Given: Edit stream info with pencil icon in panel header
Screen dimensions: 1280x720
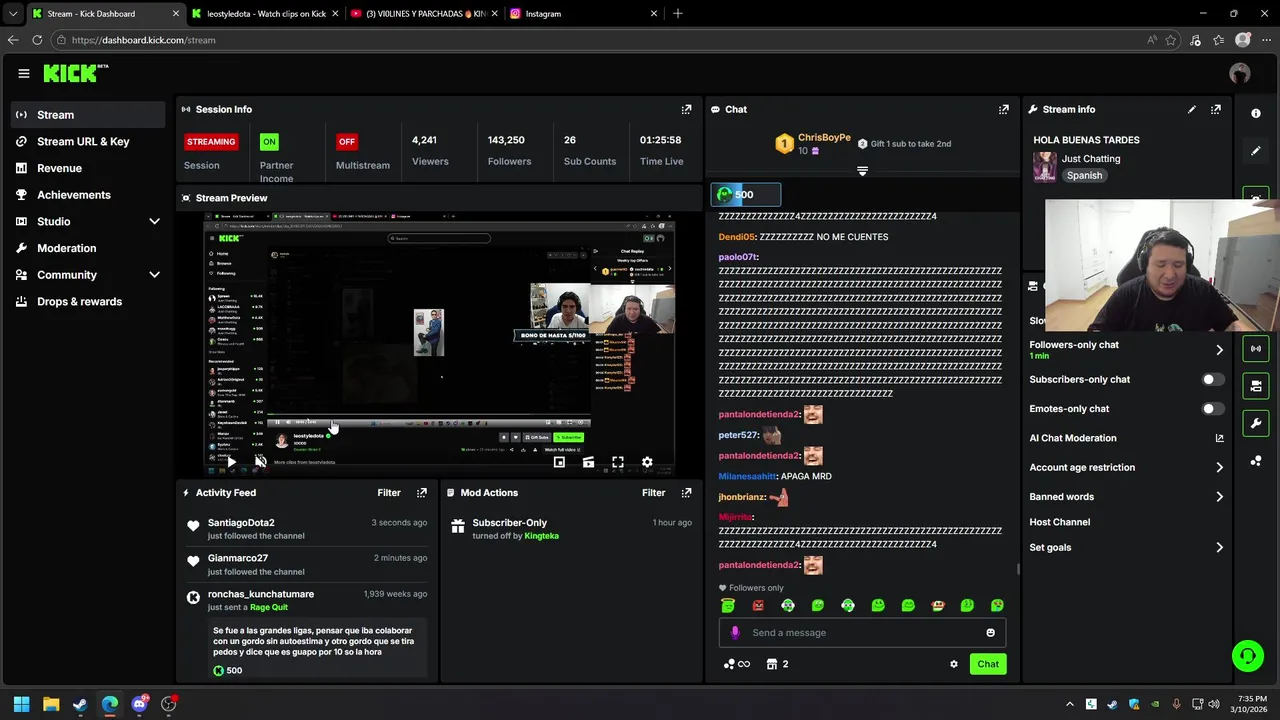Looking at the screenshot, I should point(1192,109).
